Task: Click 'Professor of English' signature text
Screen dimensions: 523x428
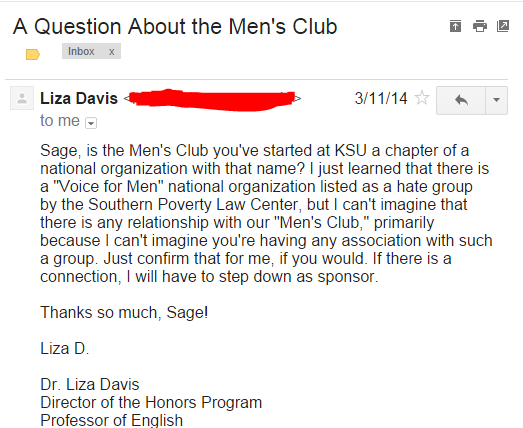Action: point(111,420)
